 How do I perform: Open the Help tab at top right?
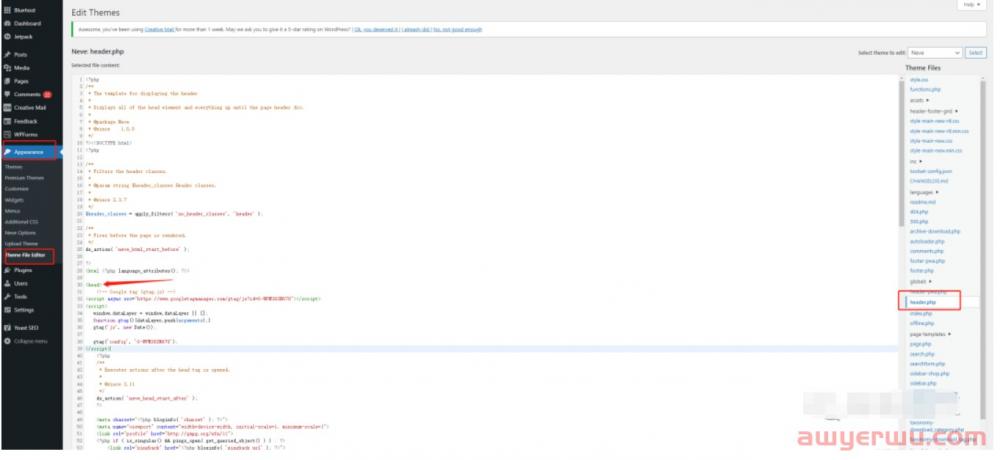[x=969, y=5]
